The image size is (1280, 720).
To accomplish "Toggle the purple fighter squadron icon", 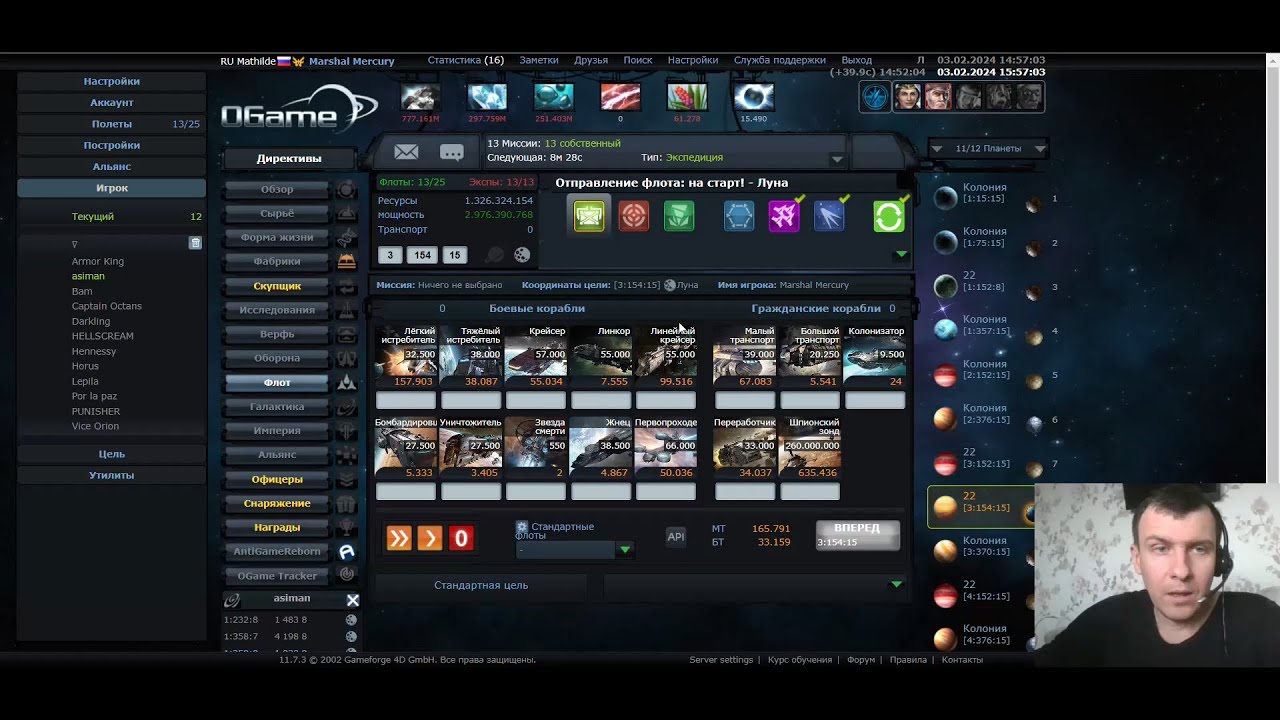I will tap(784, 216).
